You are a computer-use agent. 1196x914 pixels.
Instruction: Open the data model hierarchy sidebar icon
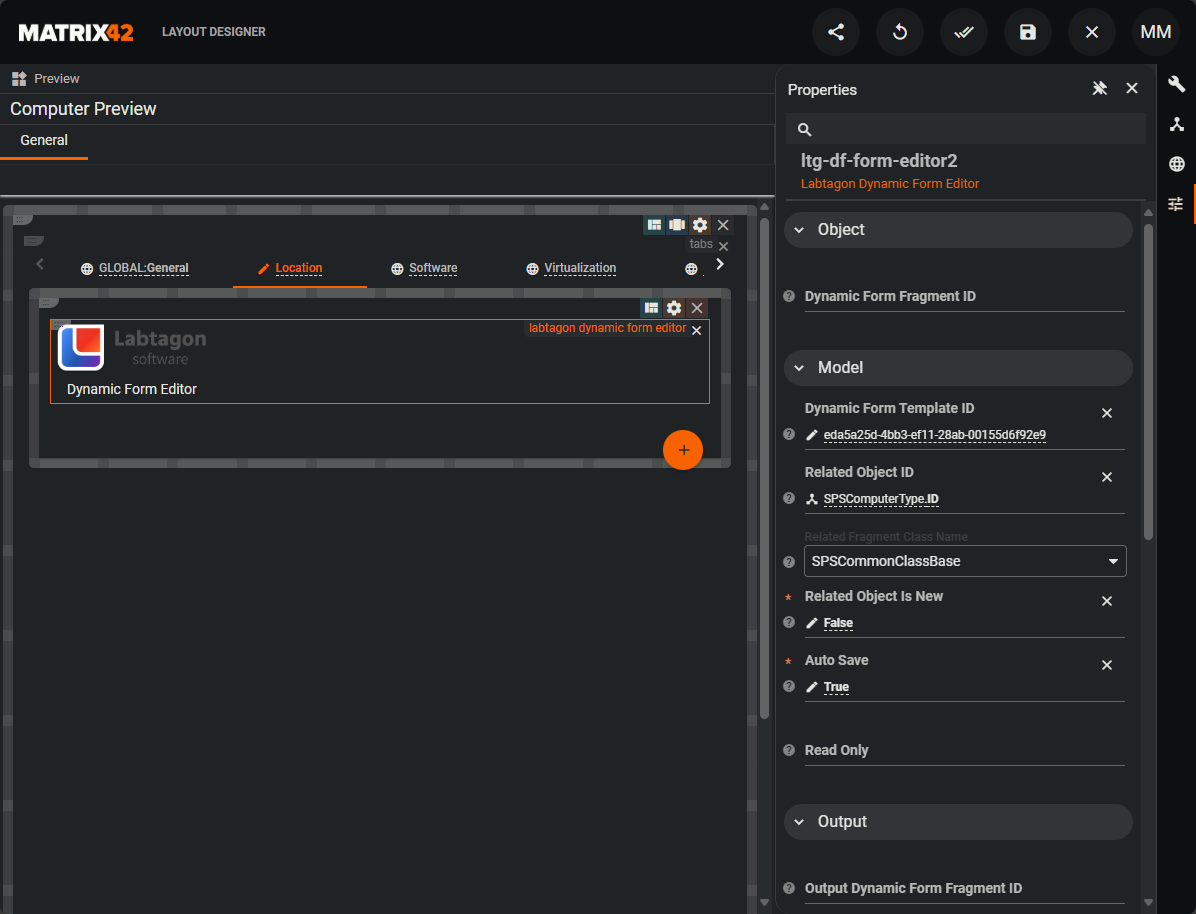point(1177,124)
